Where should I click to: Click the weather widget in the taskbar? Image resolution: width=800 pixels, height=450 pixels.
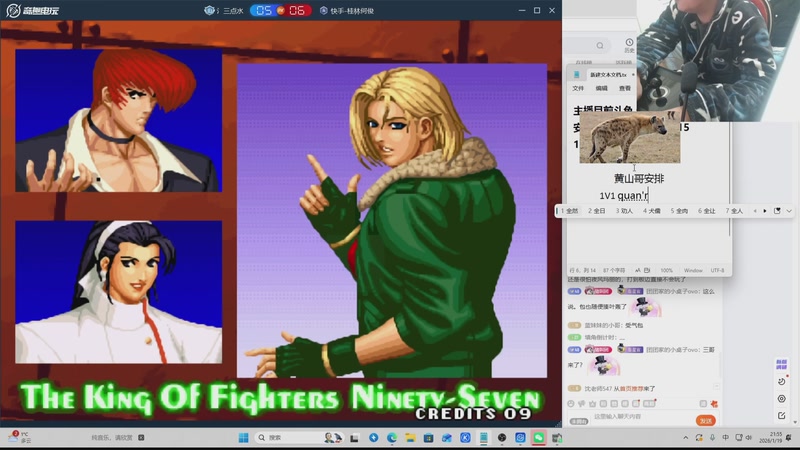pyautogui.click(x=19, y=437)
